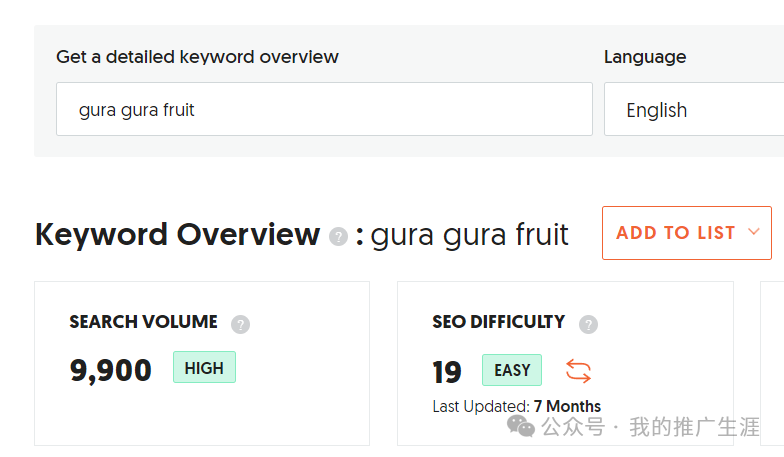
Task: Select the SEO difficulty score 19
Action: point(446,372)
